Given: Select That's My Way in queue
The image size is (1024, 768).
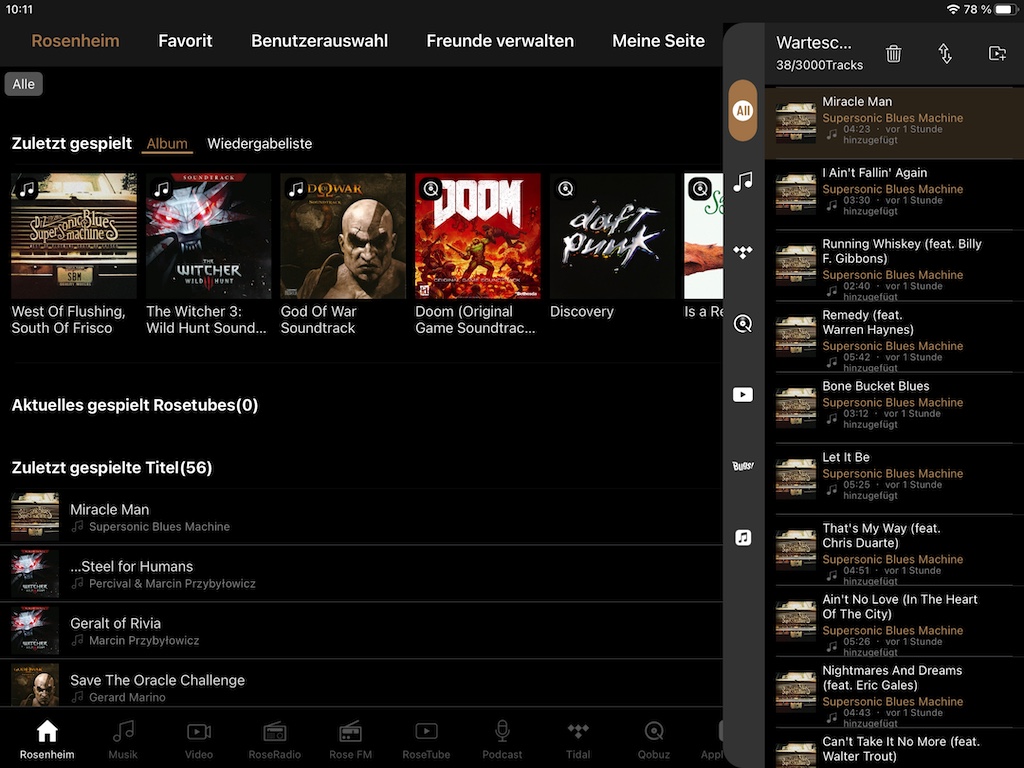Looking at the screenshot, I should pyautogui.click(x=894, y=551).
